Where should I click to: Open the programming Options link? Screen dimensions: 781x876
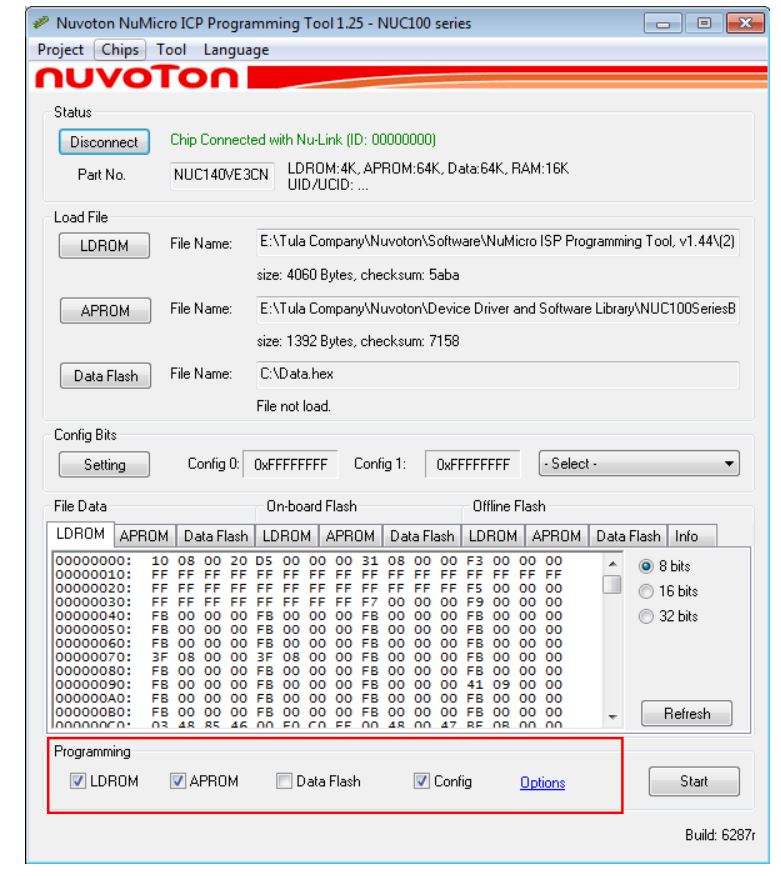[x=542, y=782]
